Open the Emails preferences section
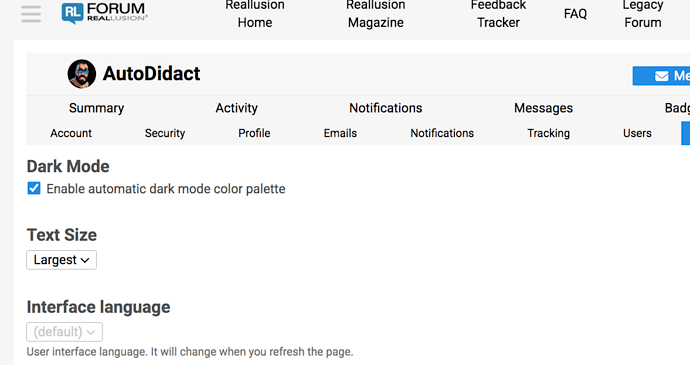Image resolution: width=690 pixels, height=365 pixels. click(340, 133)
